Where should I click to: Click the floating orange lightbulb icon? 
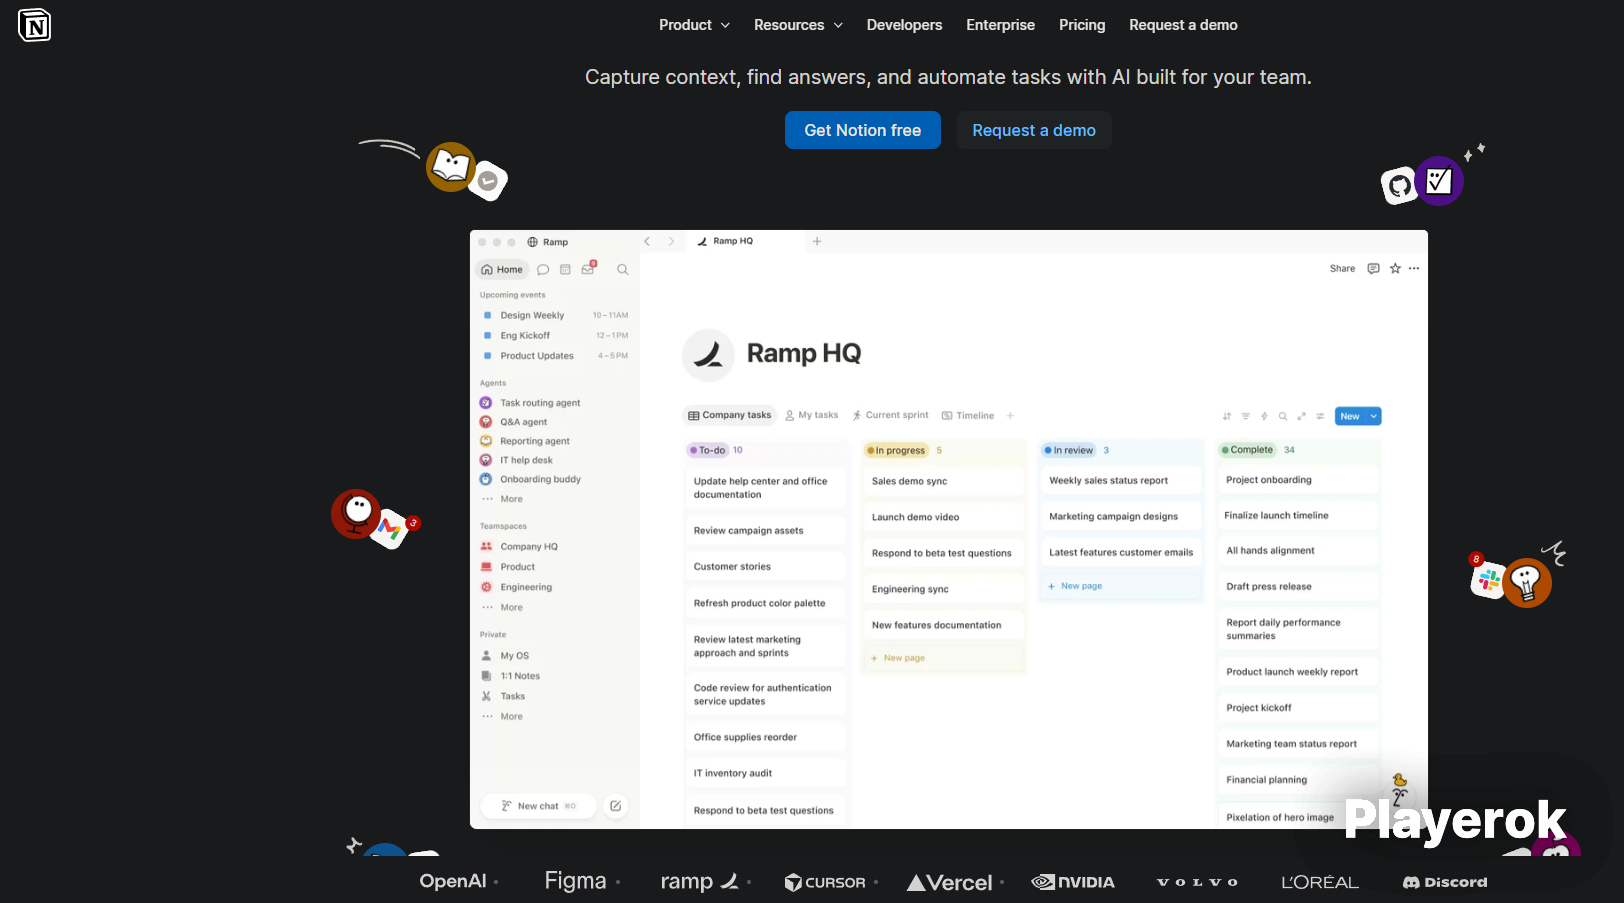click(1526, 582)
